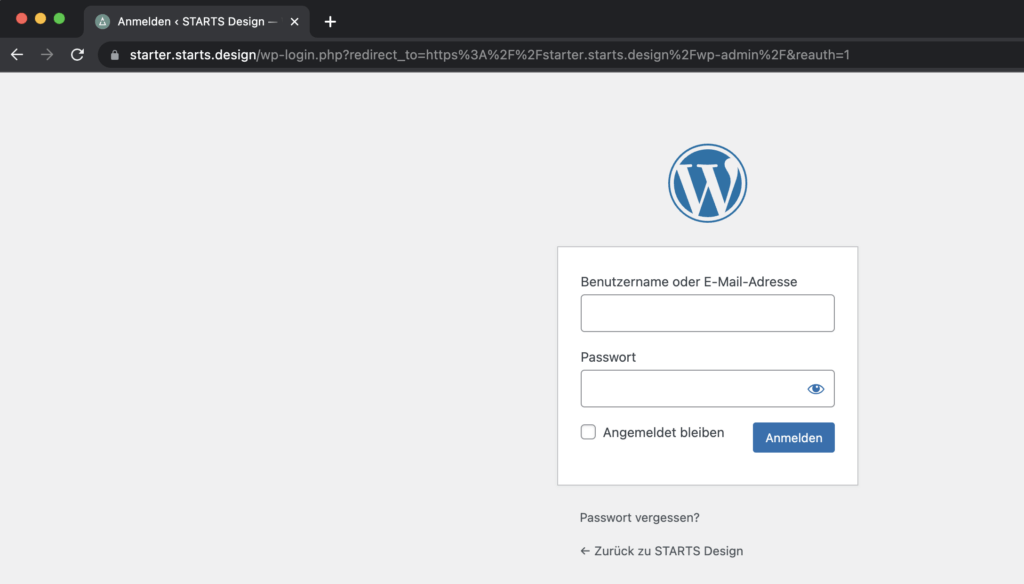This screenshot has height=584, width=1024.
Task: Go back via Zurück zu STARTS Design
Action: (x=661, y=551)
